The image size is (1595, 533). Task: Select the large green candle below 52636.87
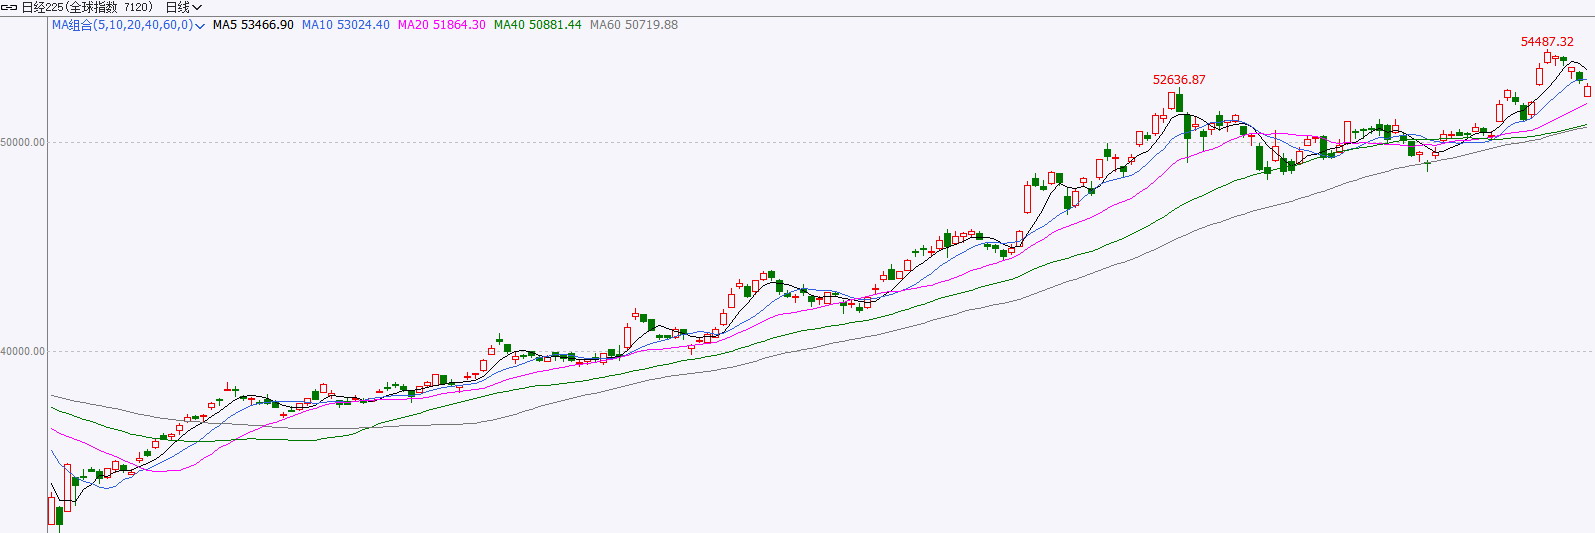(1187, 126)
